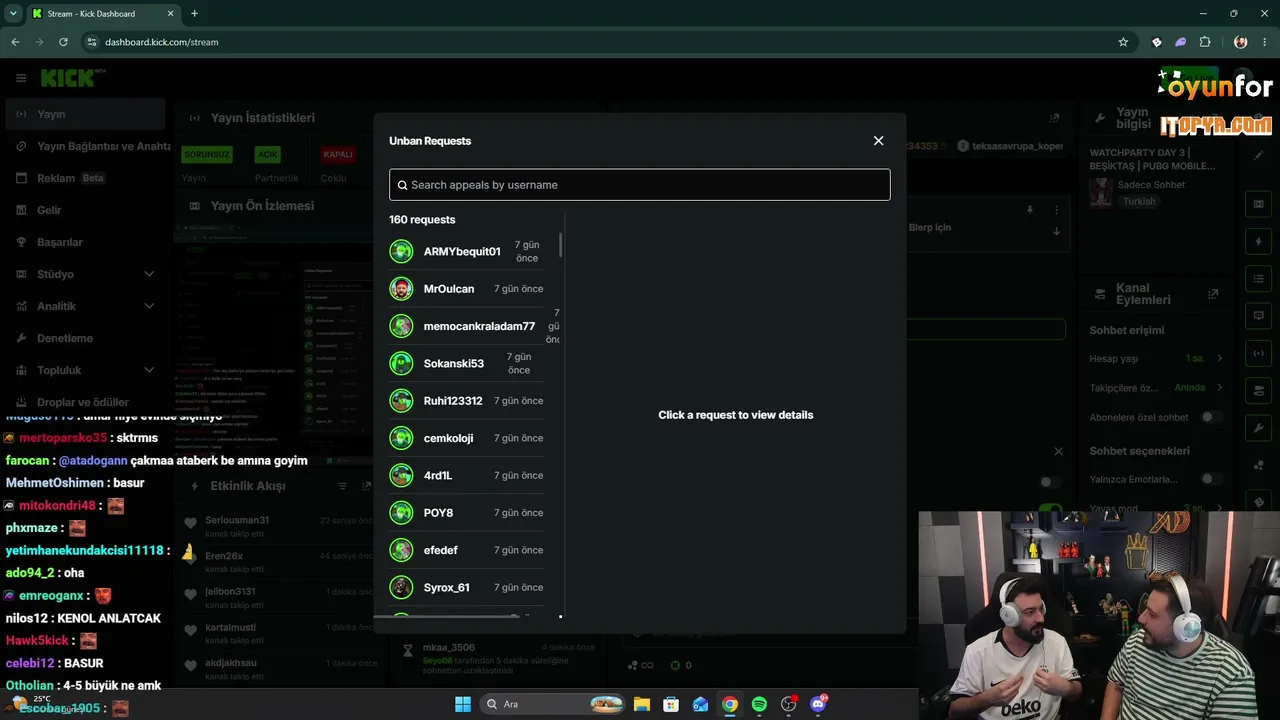
Task: Open a new Chrome tab
Action: (x=194, y=14)
